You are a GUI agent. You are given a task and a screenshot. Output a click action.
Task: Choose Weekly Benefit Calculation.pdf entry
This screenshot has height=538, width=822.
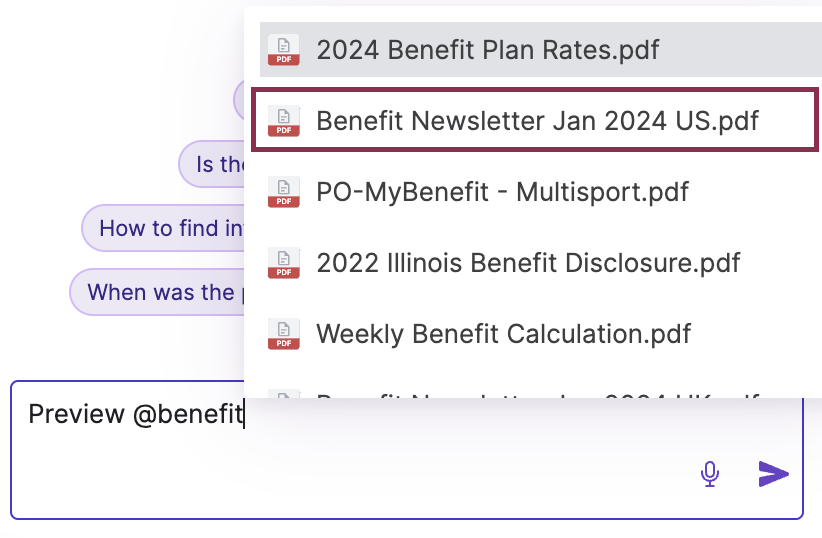point(540,334)
